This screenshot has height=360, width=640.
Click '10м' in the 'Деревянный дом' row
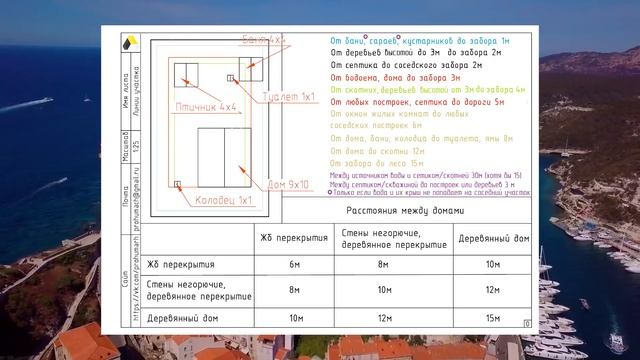pos(296,318)
